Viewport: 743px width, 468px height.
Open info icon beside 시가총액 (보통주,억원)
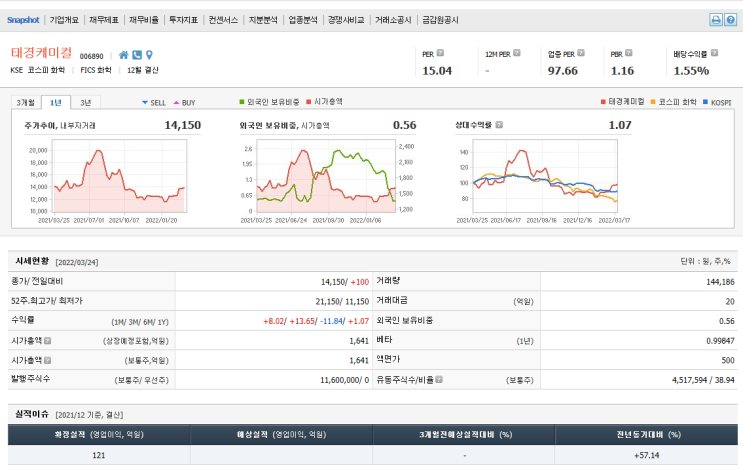pyautogui.click(x=47, y=360)
